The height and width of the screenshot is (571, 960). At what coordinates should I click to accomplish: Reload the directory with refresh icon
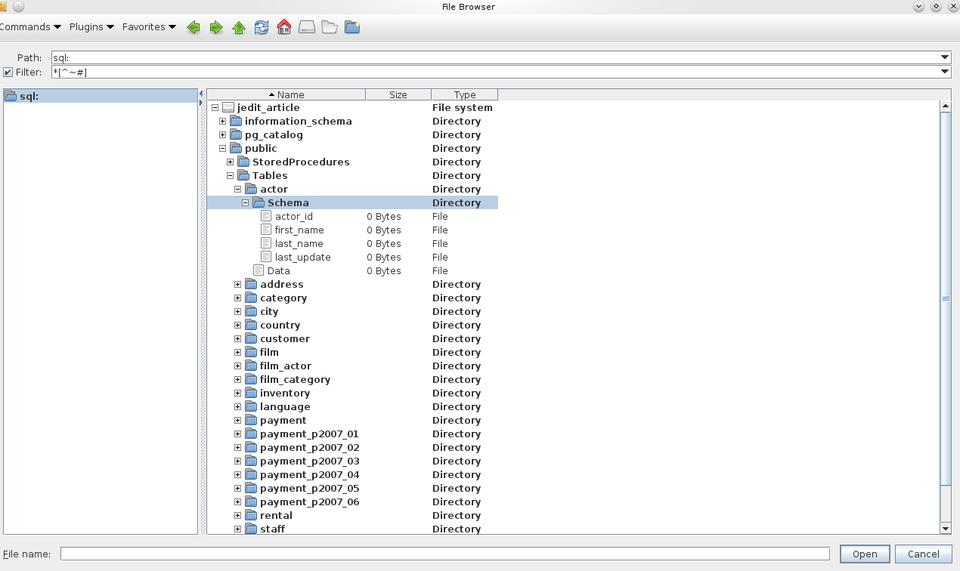pyautogui.click(x=261, y=27)
